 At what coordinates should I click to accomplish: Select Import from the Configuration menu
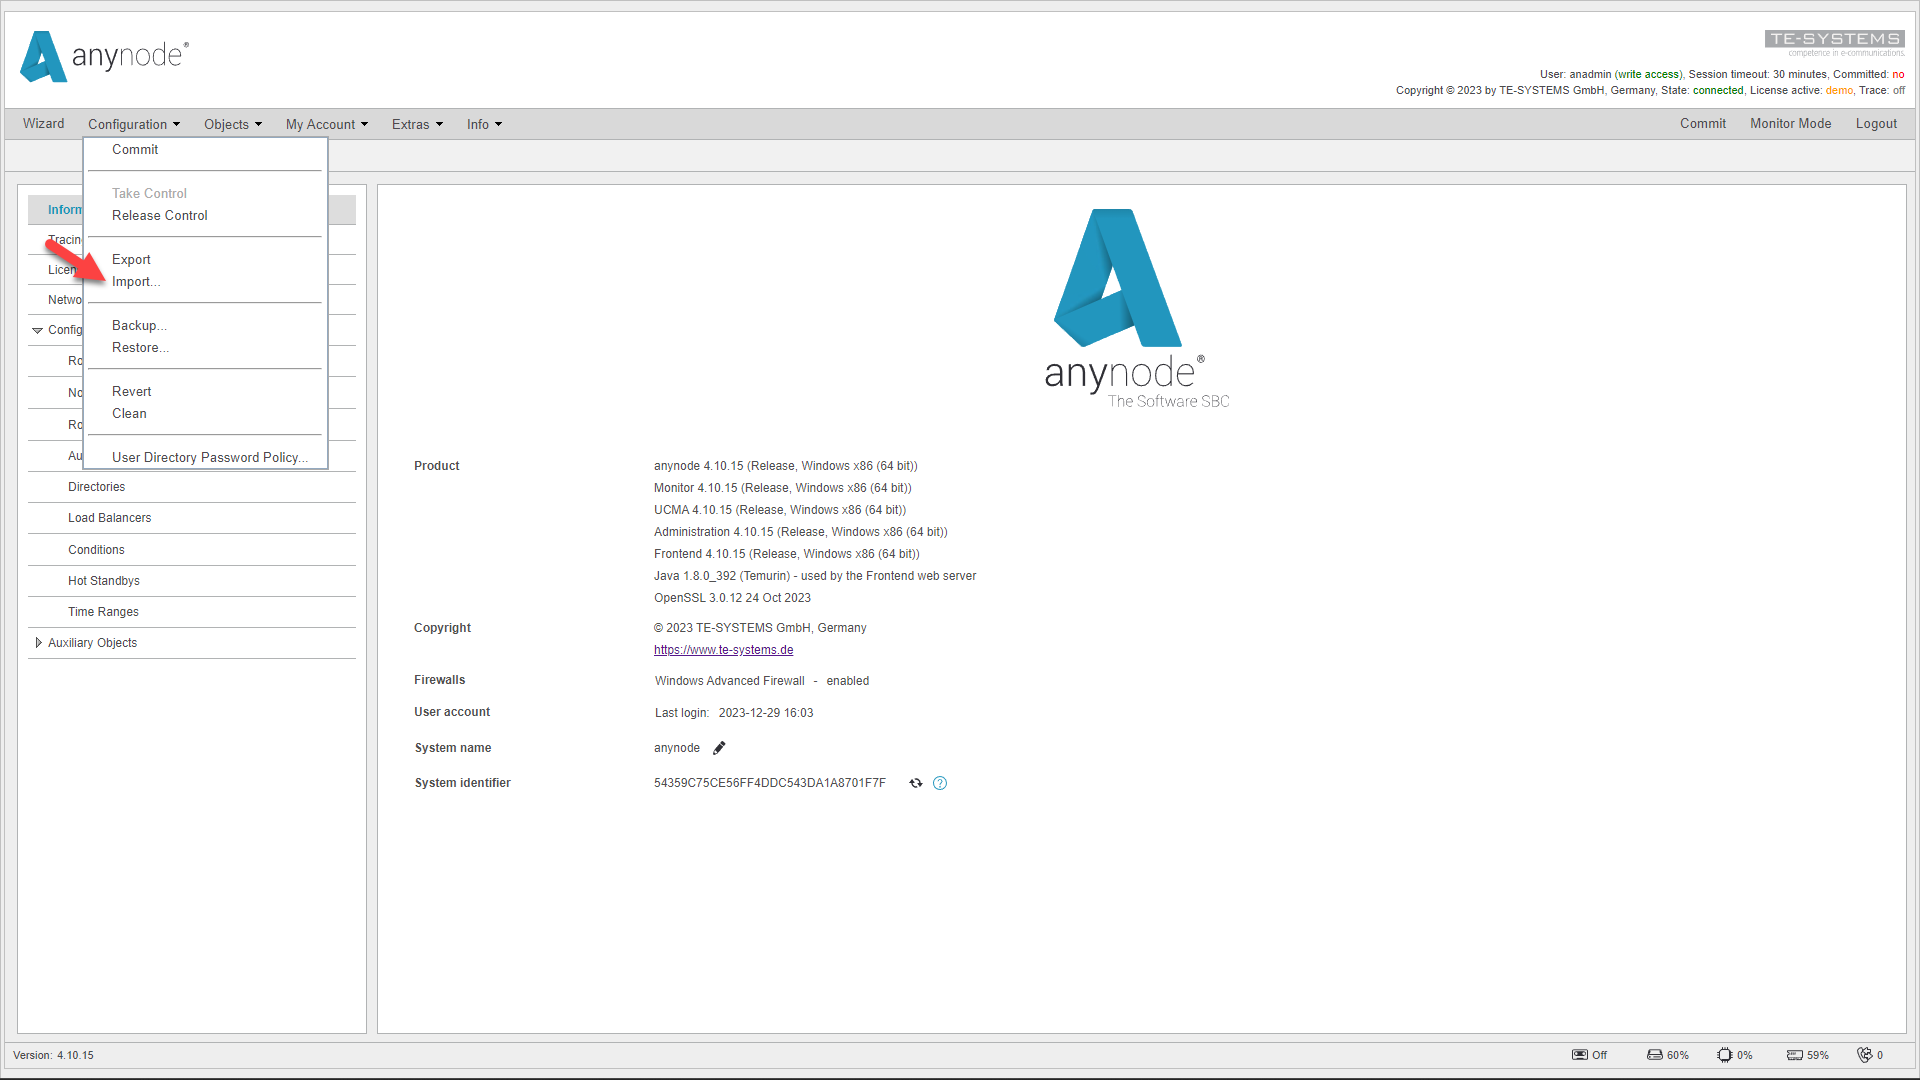pyautogui.click(x=136, y=281)
